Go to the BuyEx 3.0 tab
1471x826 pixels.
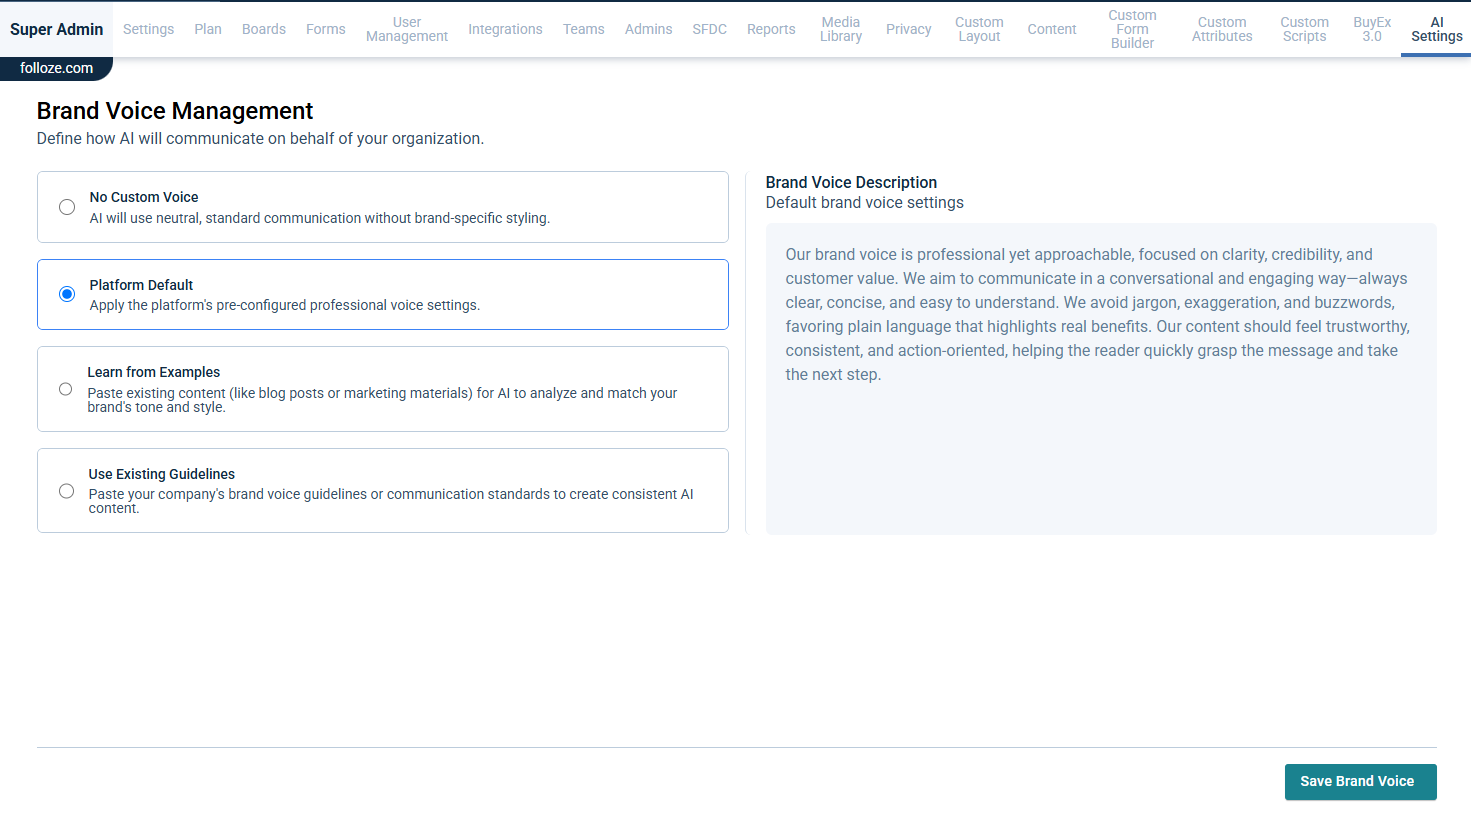click(x=1372, y=29)
